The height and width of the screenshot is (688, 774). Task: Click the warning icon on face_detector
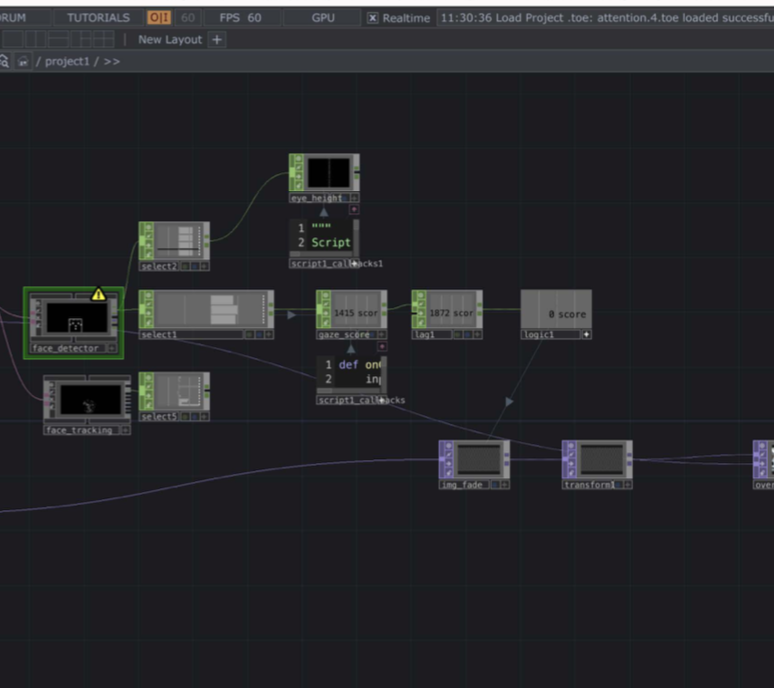(98, 294)
